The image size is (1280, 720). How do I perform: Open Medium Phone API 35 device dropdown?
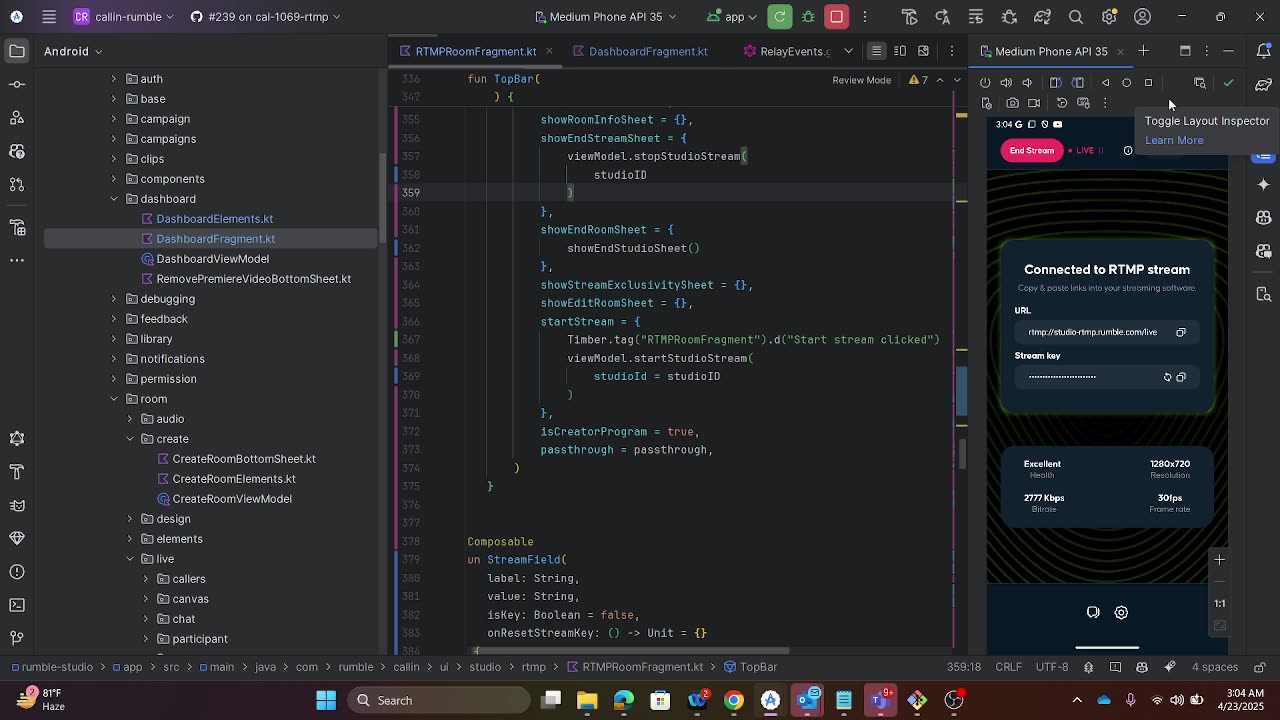coord(606,17)
